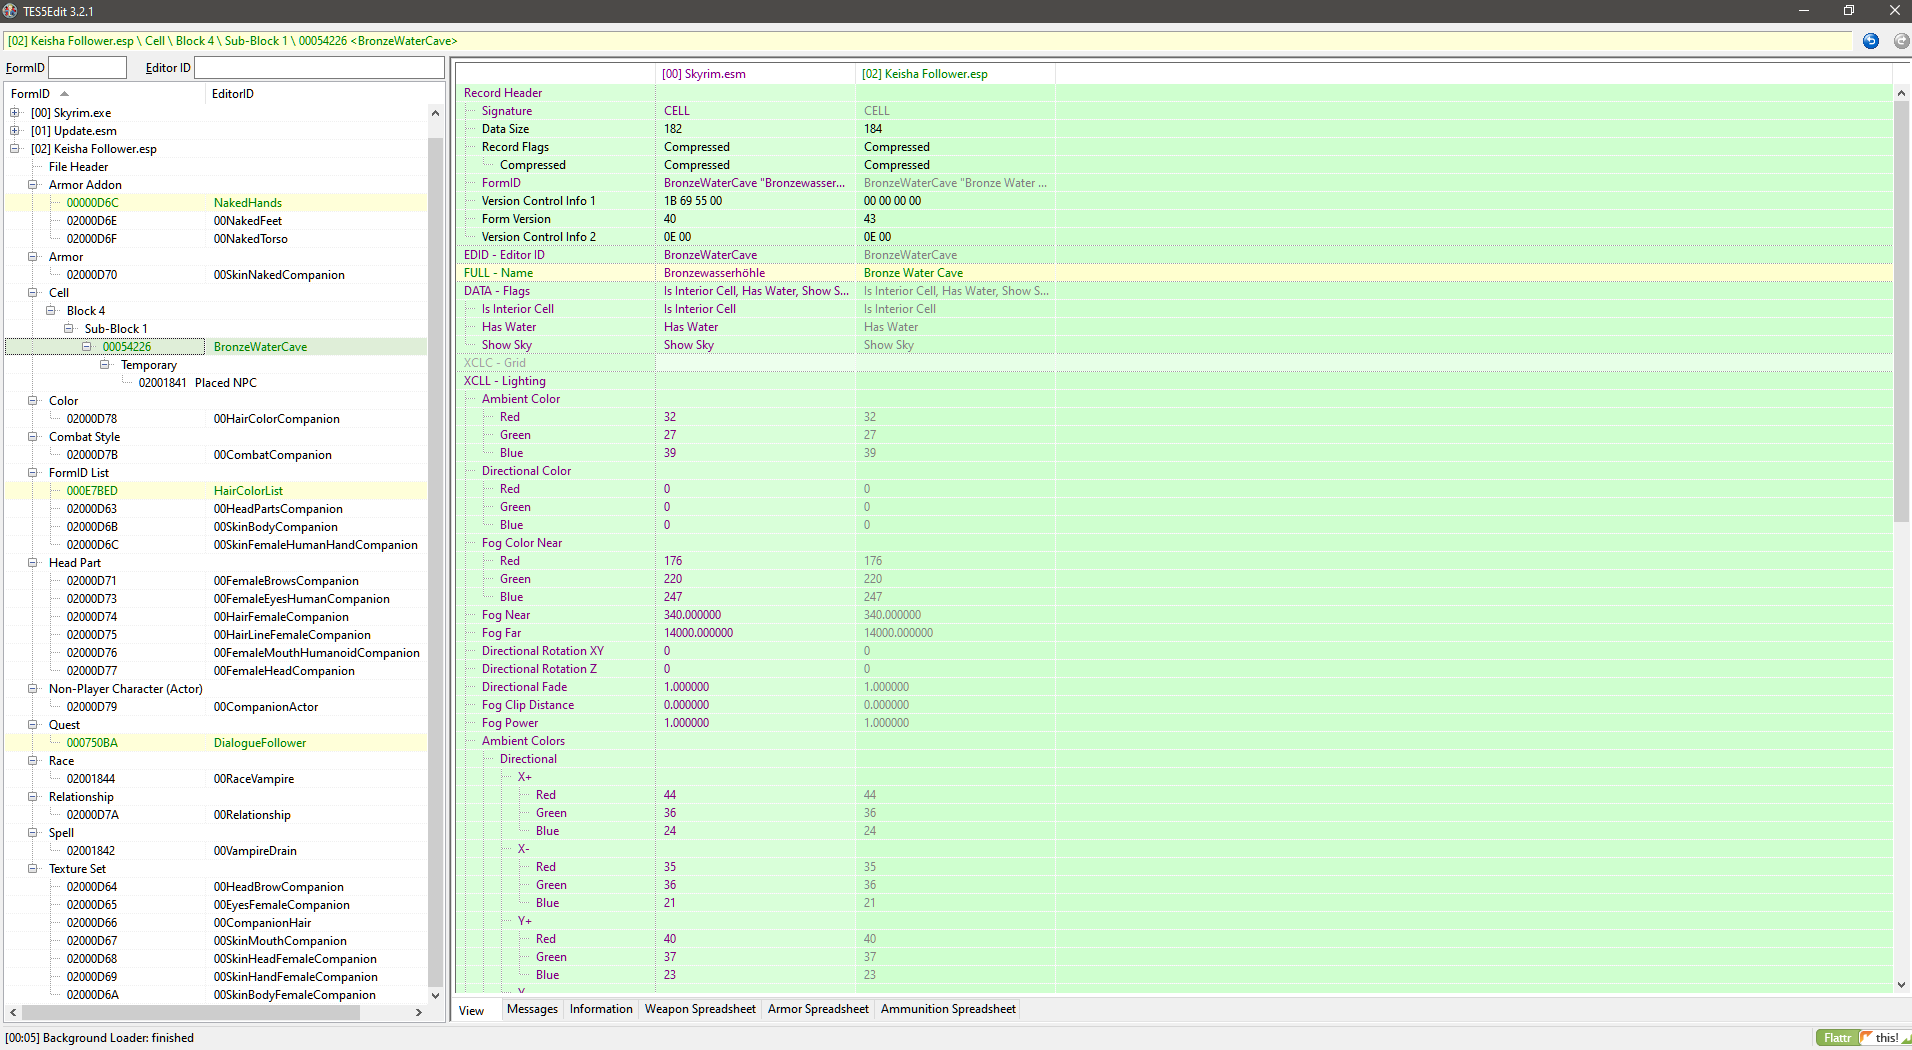Screen dimensions: 1912x1050
Task: Collapse the Head Part group
Action: (33, 563)
